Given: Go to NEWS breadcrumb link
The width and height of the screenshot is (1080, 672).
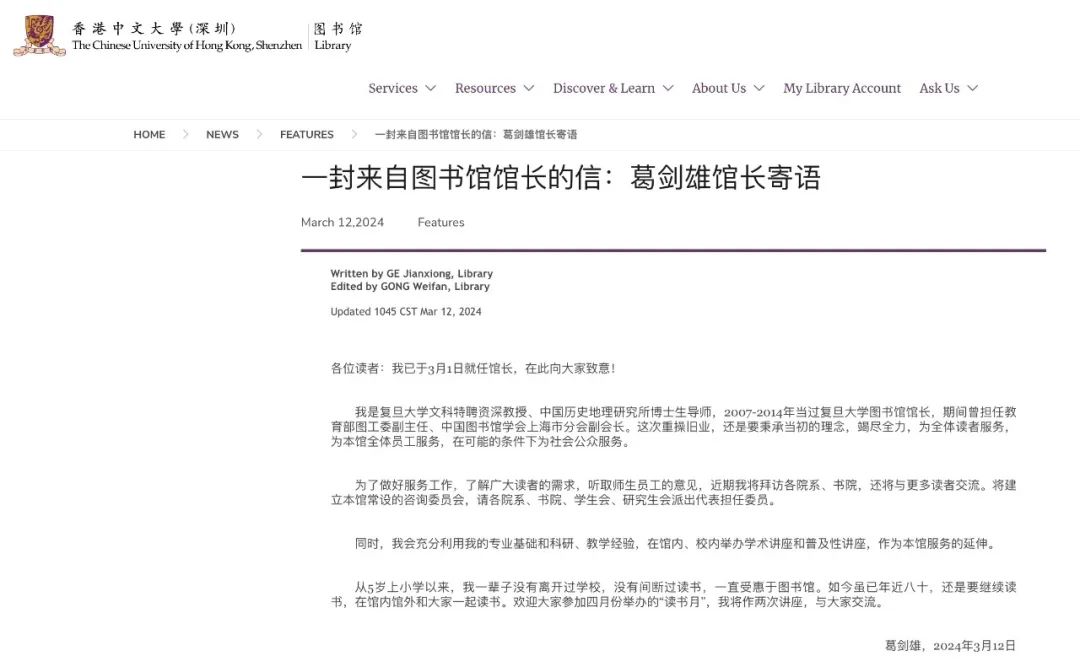Looking at the screenshot, I should (222, 135).
